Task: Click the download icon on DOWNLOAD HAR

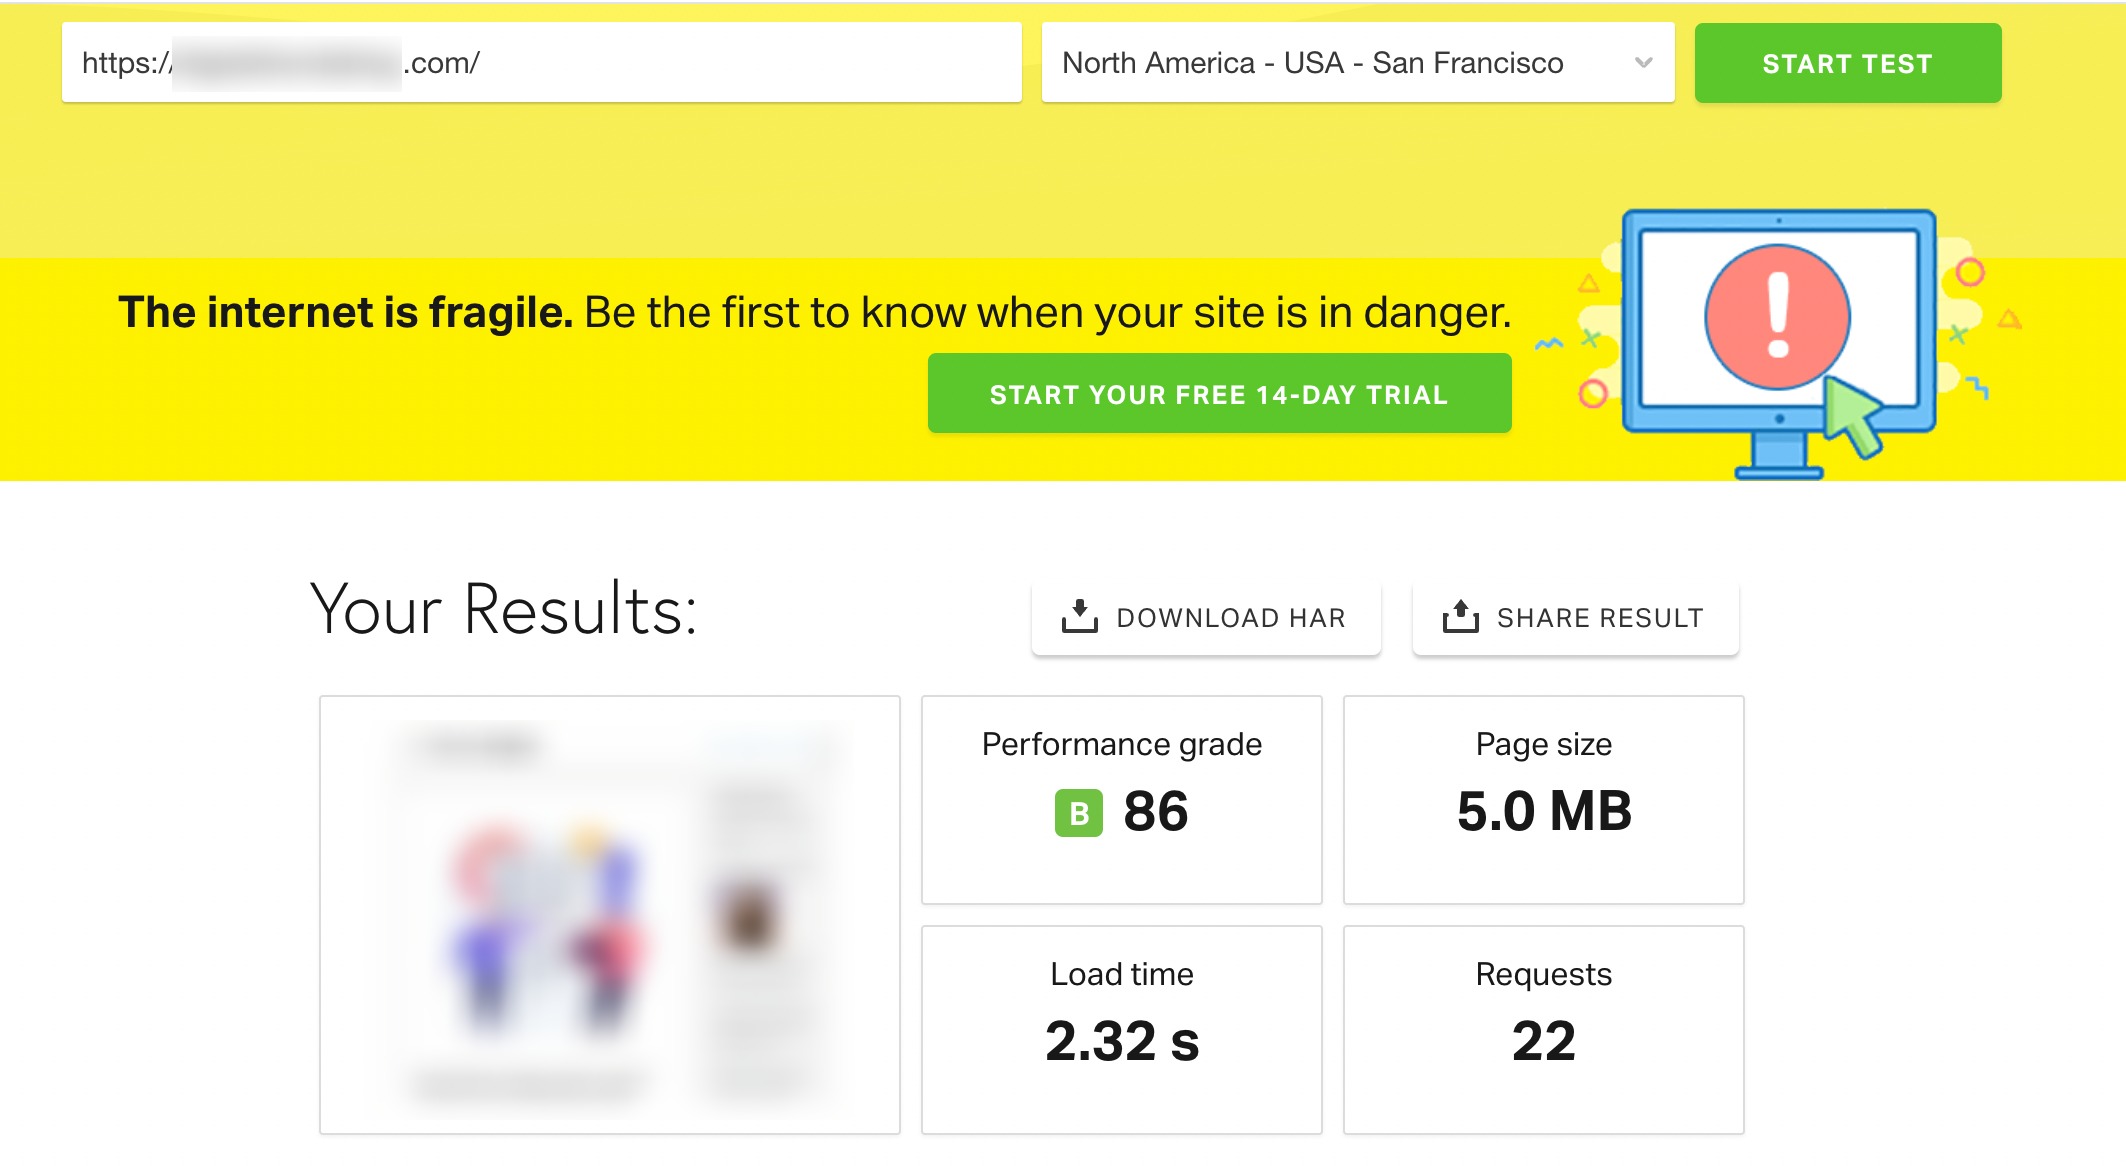Action: coord(1080,616)
